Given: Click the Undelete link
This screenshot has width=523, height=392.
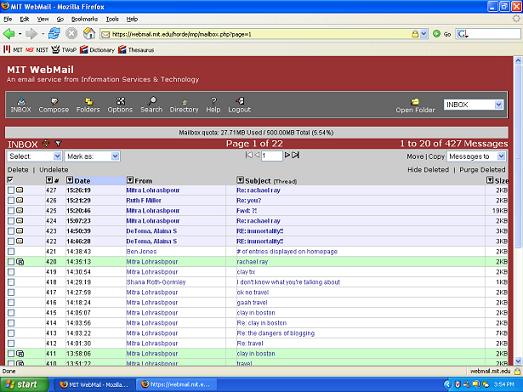Looking at the screenshot, I should click(x=54, y=169).
